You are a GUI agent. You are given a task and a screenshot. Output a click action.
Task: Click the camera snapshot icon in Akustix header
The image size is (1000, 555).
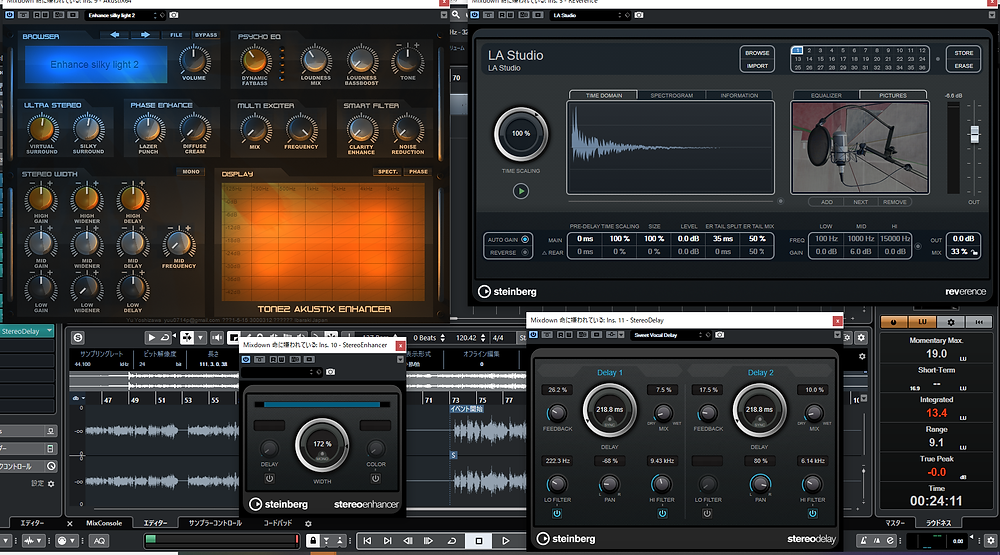(173, 15)
